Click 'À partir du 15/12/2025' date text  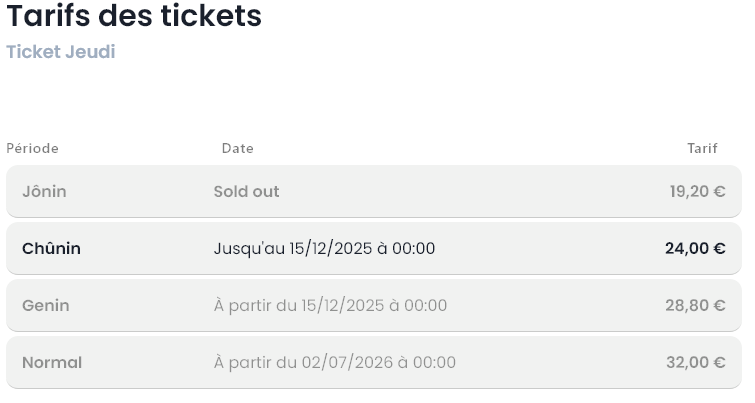pos(330,305)
